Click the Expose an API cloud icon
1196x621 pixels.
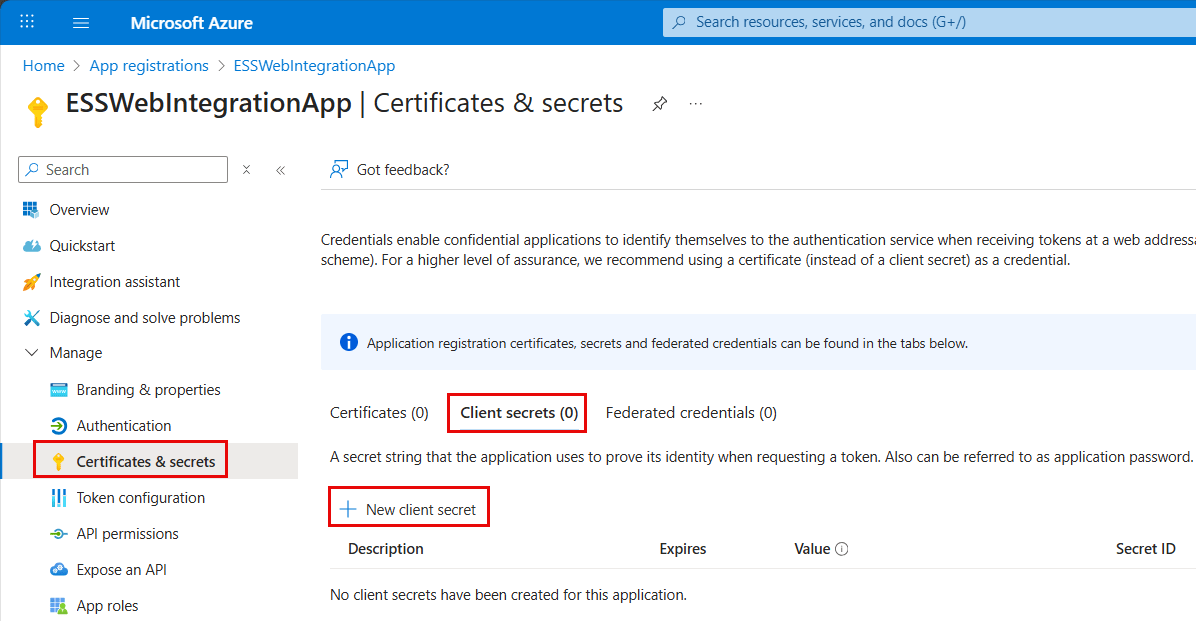[x=59, y=569]
